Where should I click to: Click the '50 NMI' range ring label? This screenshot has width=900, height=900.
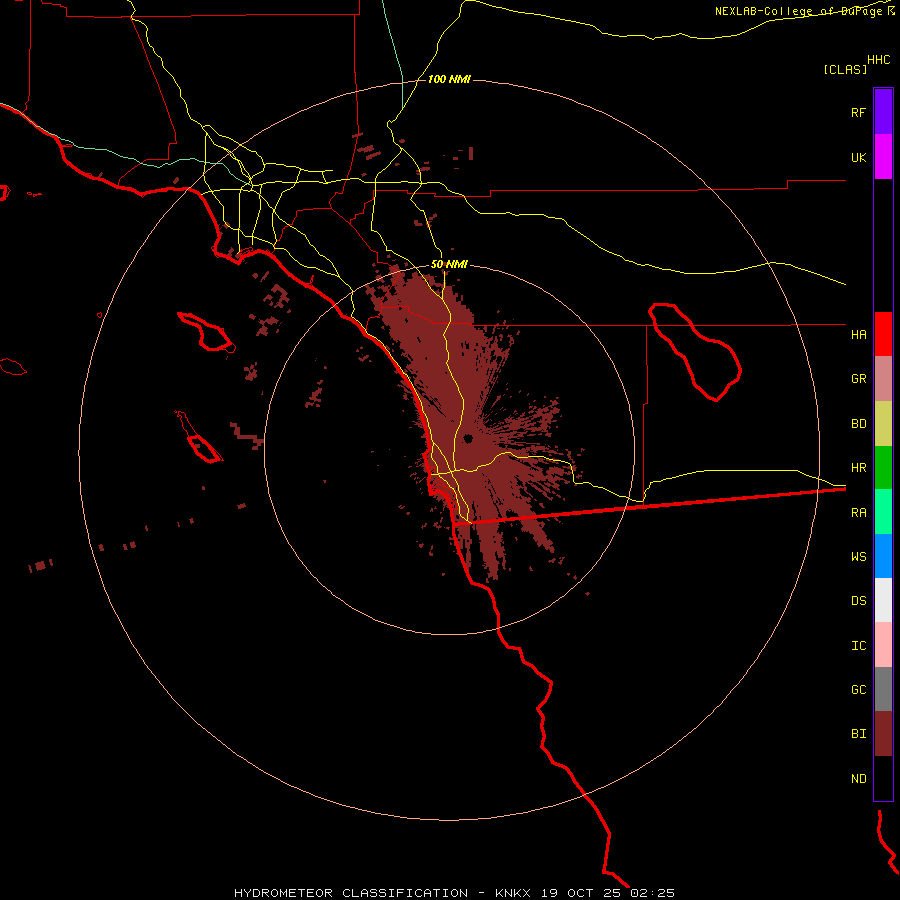coord(449,264)
